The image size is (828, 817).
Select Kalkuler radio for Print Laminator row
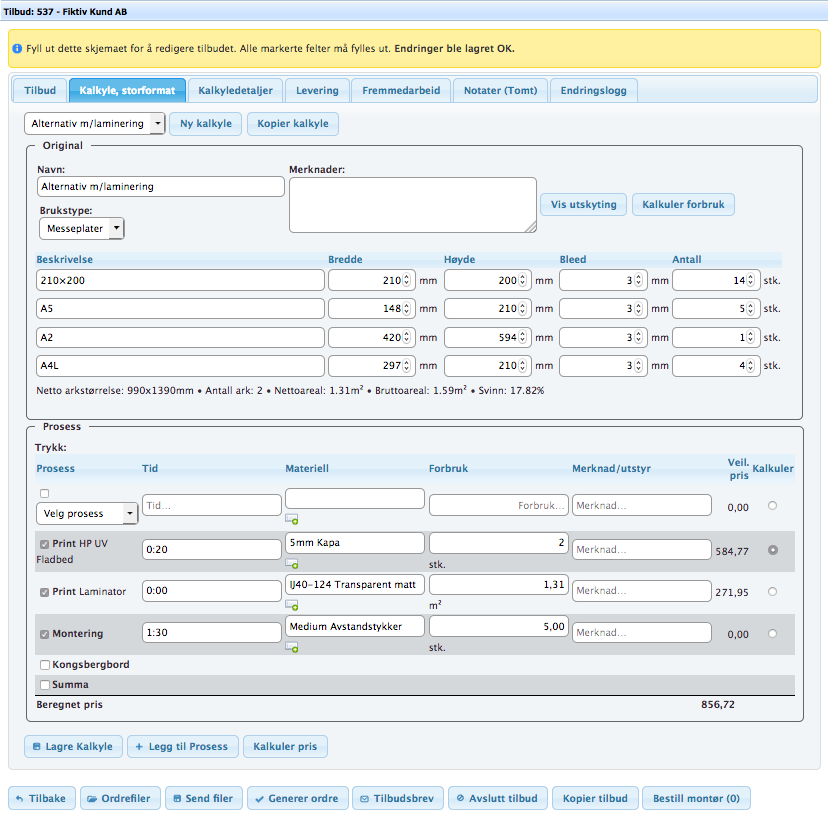(771, 591)
